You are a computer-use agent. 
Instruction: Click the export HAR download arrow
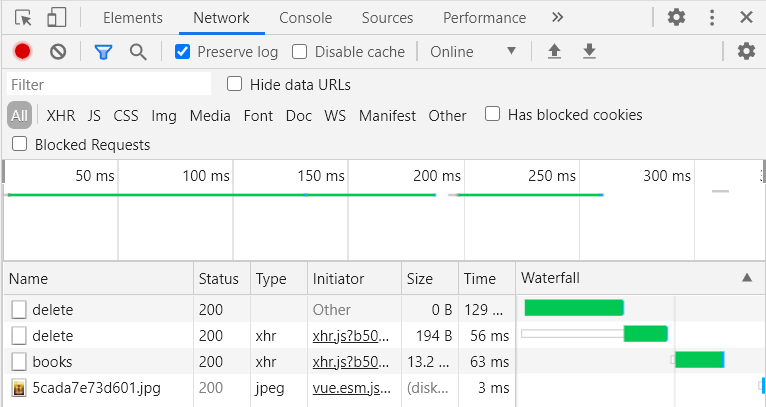(x=589, y=51)
